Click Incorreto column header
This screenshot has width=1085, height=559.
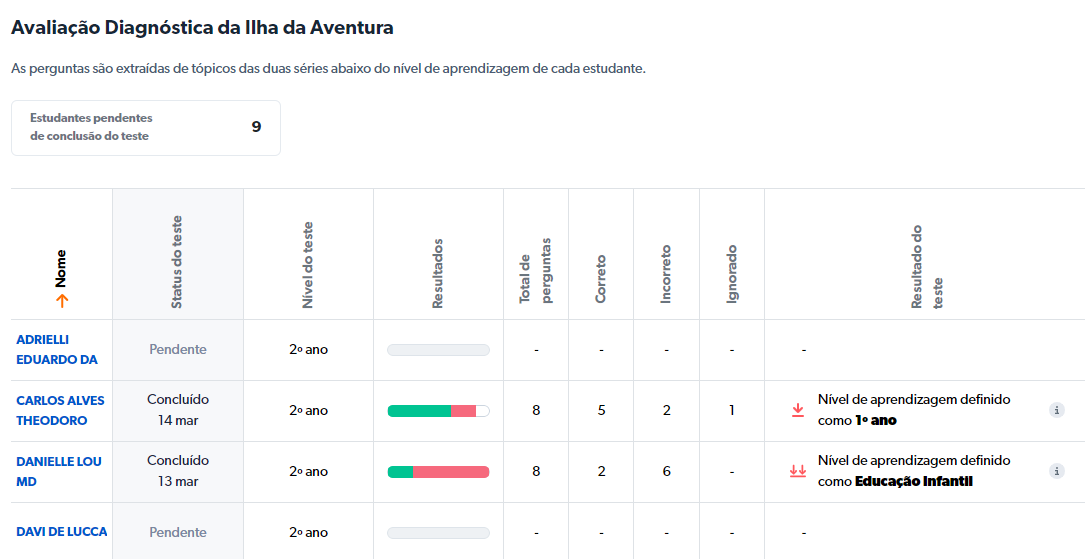pyautogui.click(x=666, y=273)
